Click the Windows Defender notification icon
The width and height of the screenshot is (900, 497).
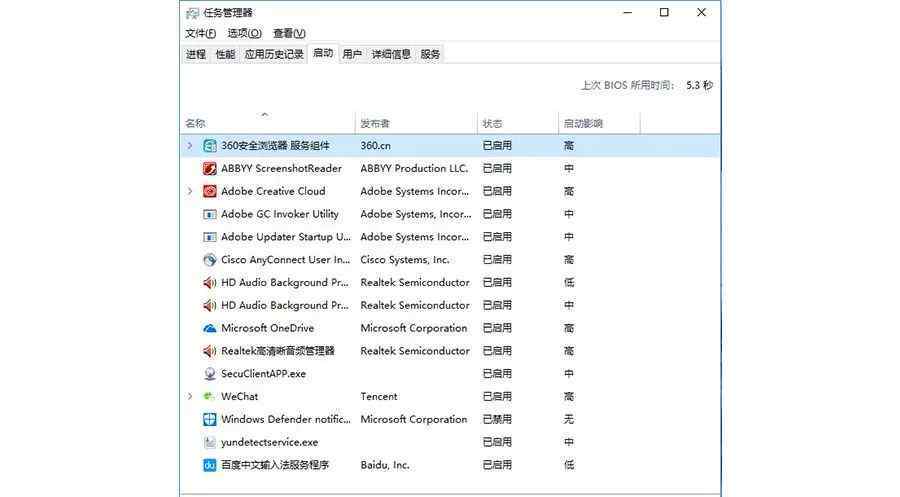coord(210,419)
